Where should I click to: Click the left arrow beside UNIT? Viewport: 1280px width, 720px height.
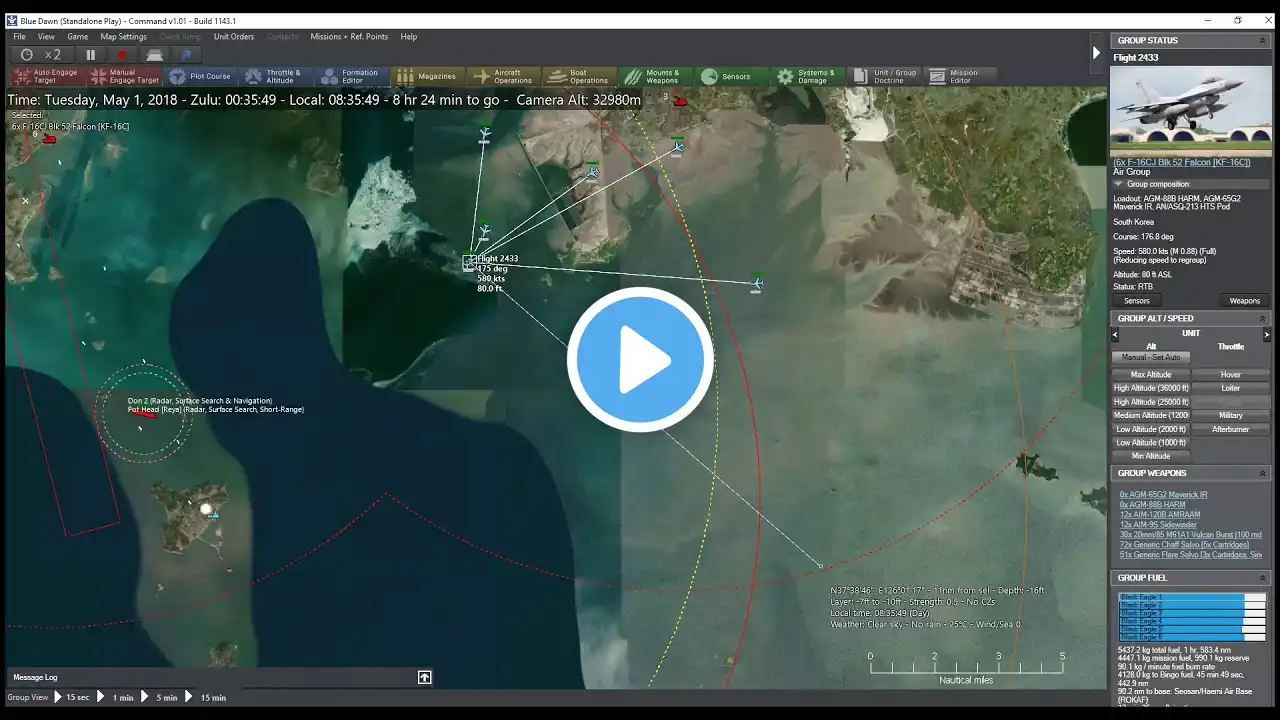(x=1115, y=334)
